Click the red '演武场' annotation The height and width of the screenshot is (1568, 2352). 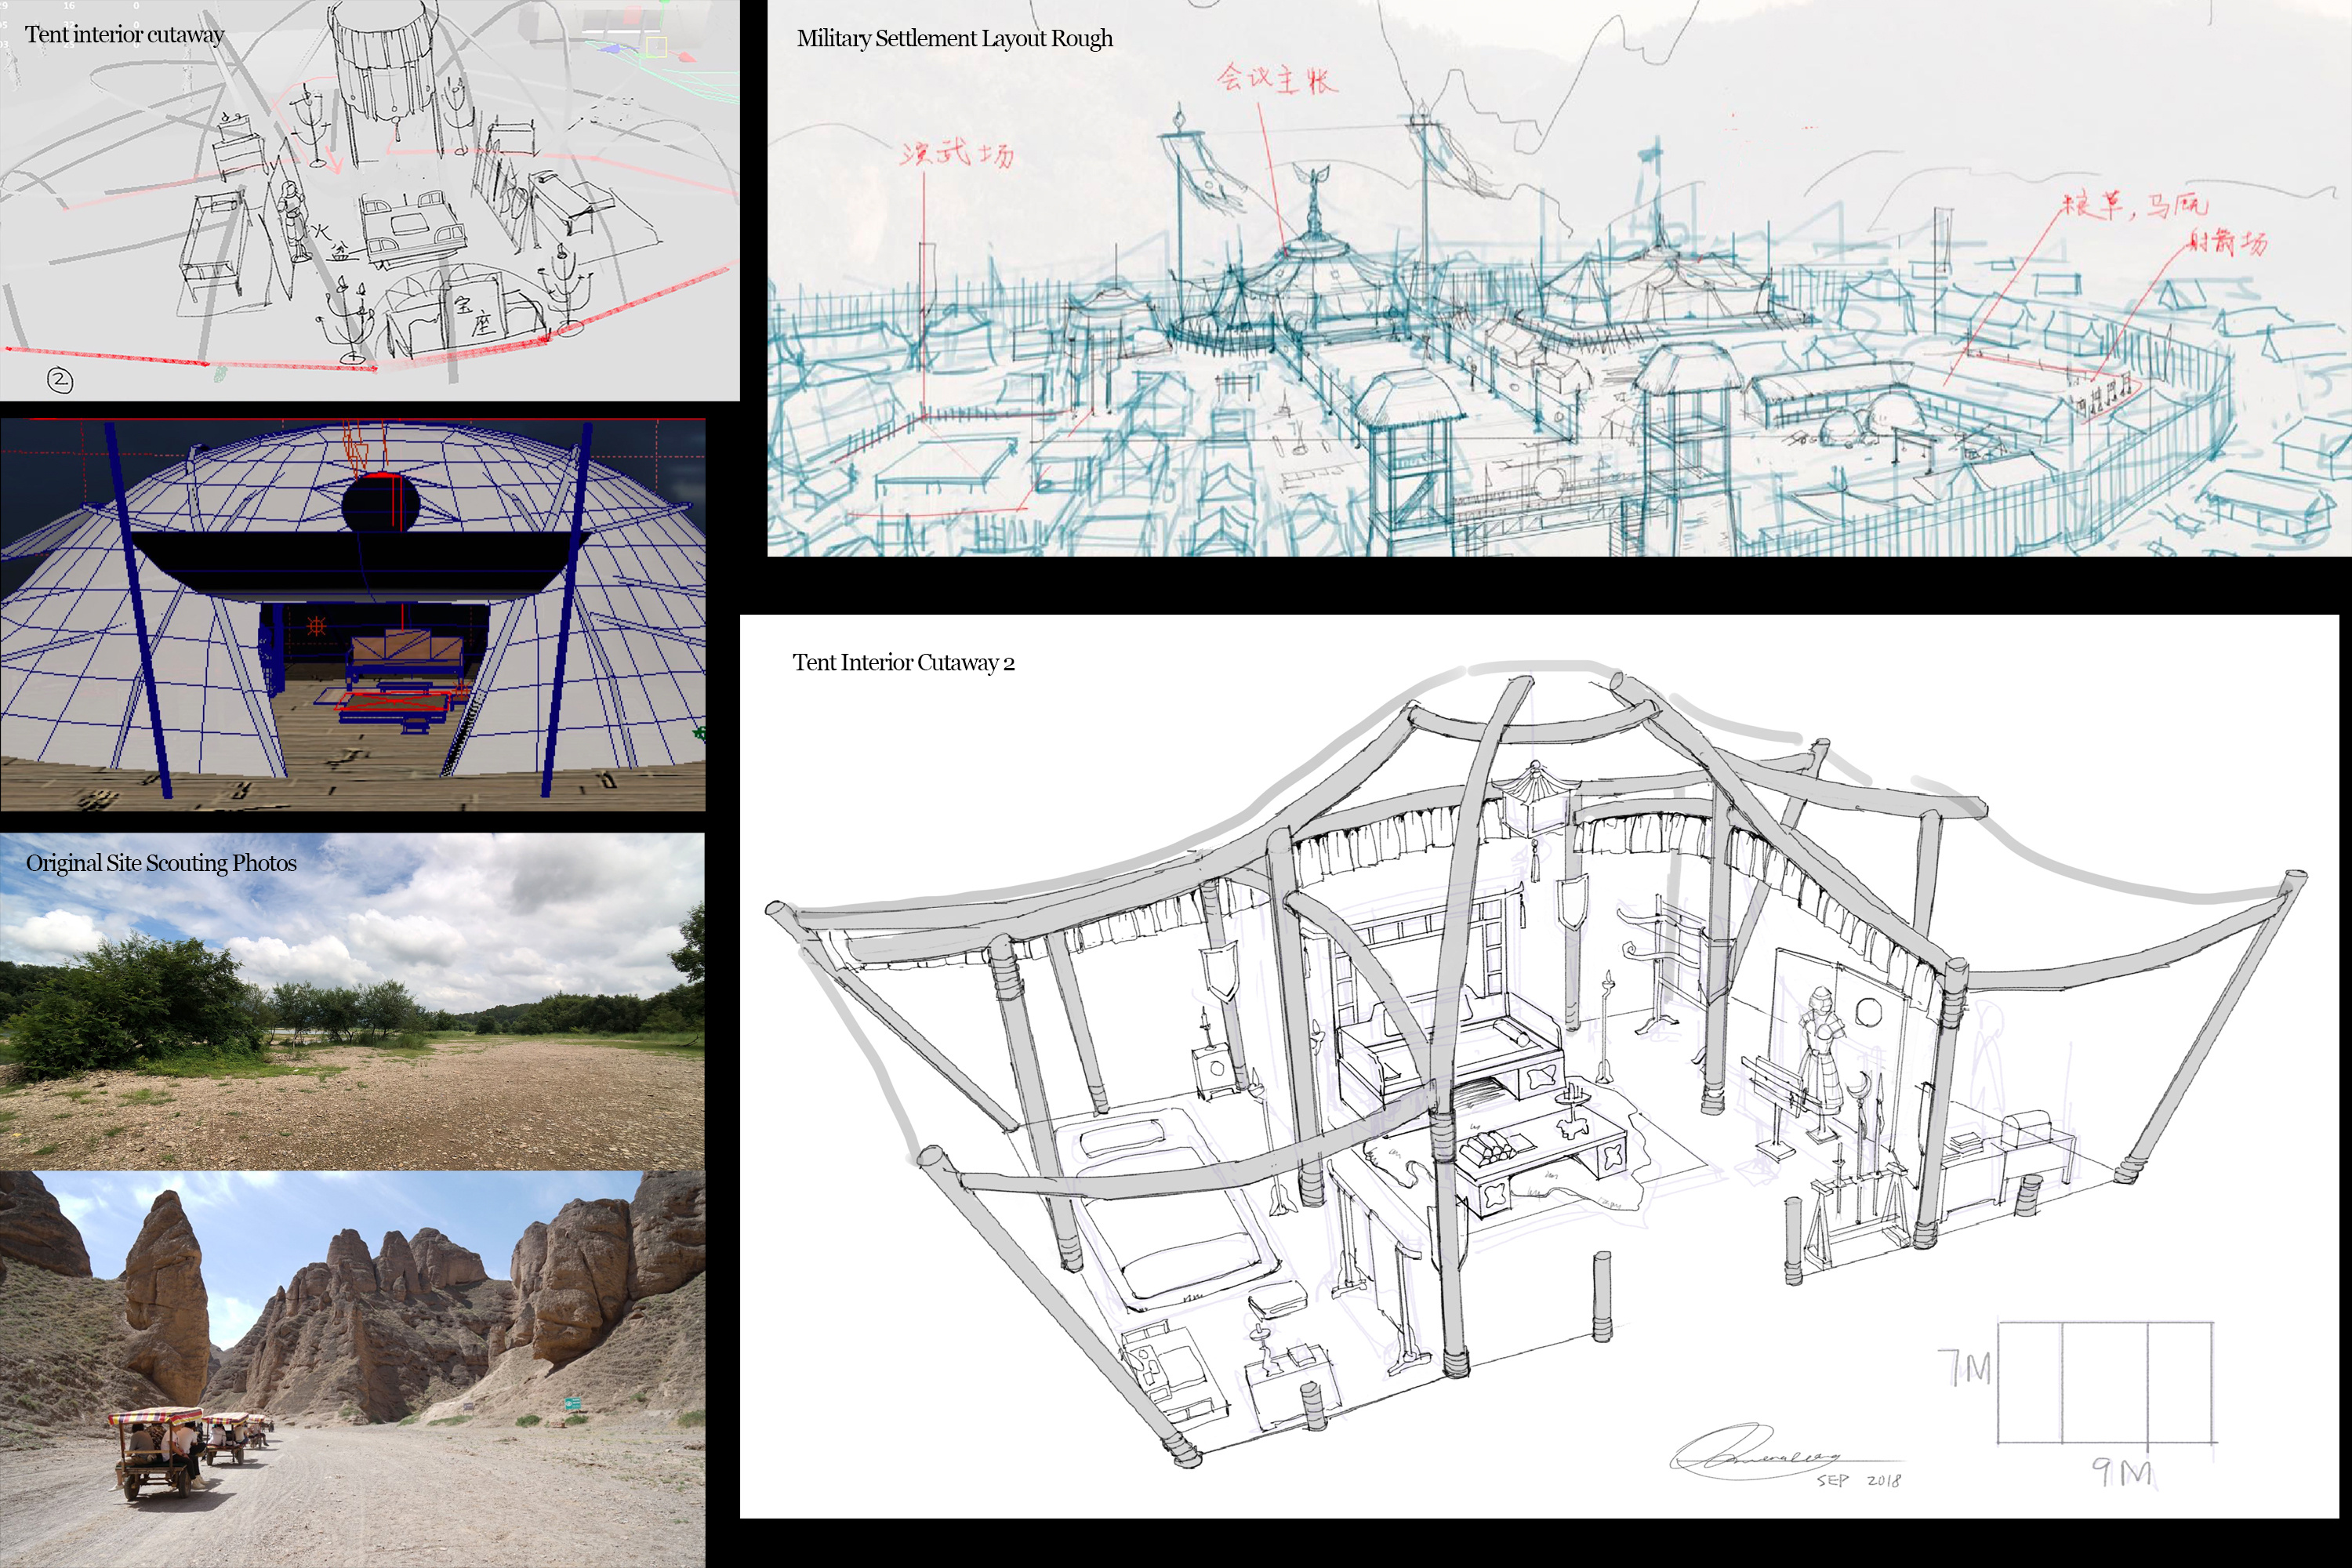957,154
